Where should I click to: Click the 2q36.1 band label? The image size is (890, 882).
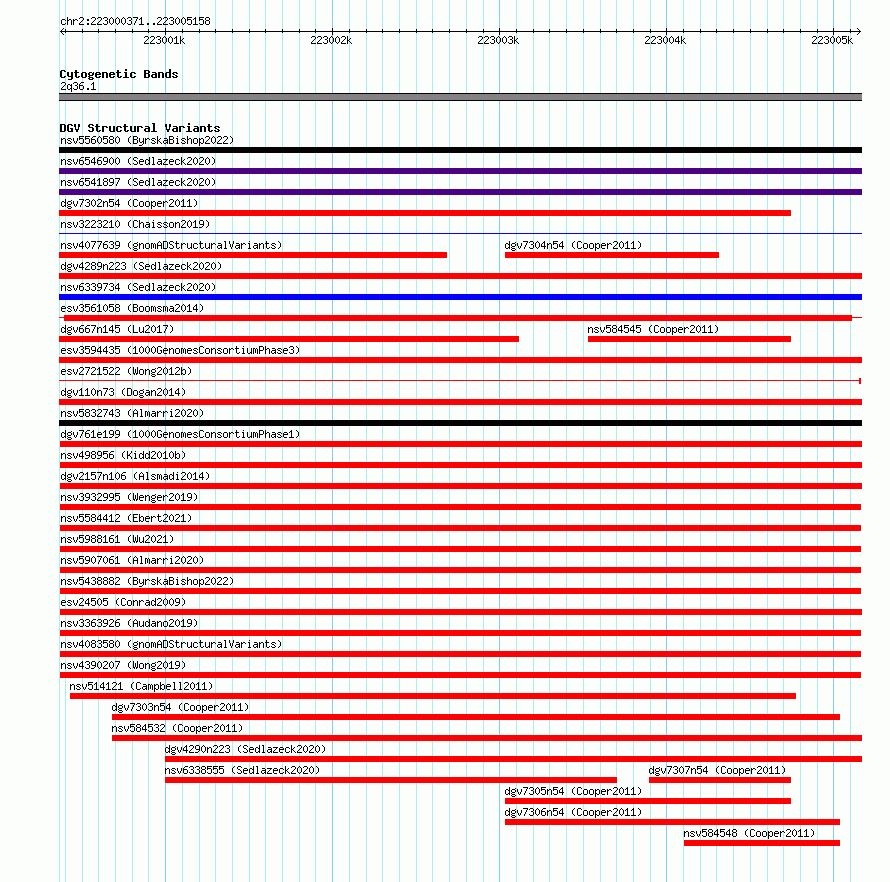78,86
